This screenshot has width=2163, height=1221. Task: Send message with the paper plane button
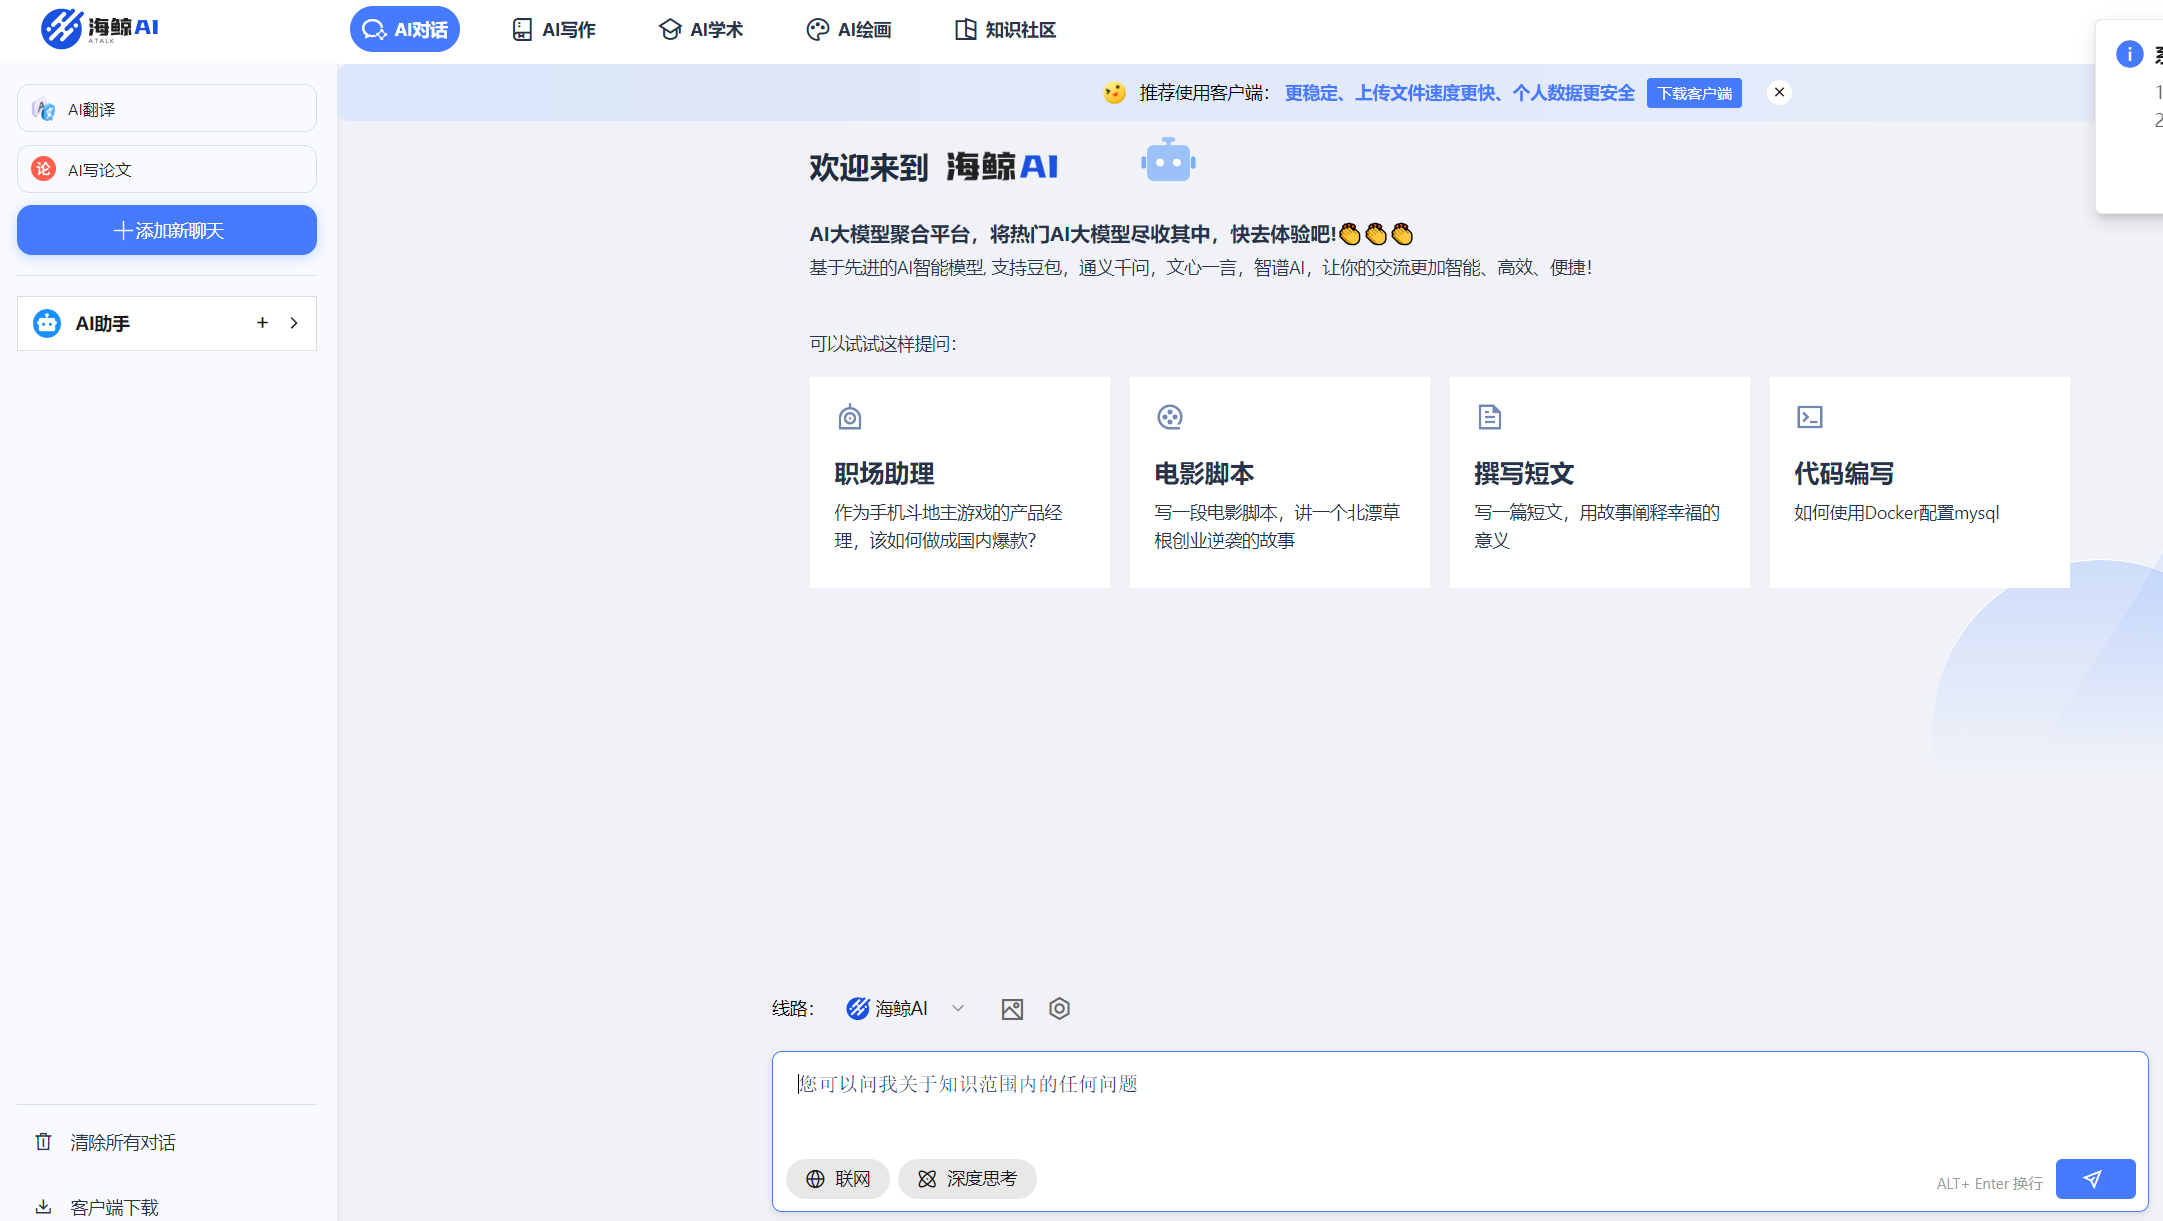(x=2095, y=1179)
